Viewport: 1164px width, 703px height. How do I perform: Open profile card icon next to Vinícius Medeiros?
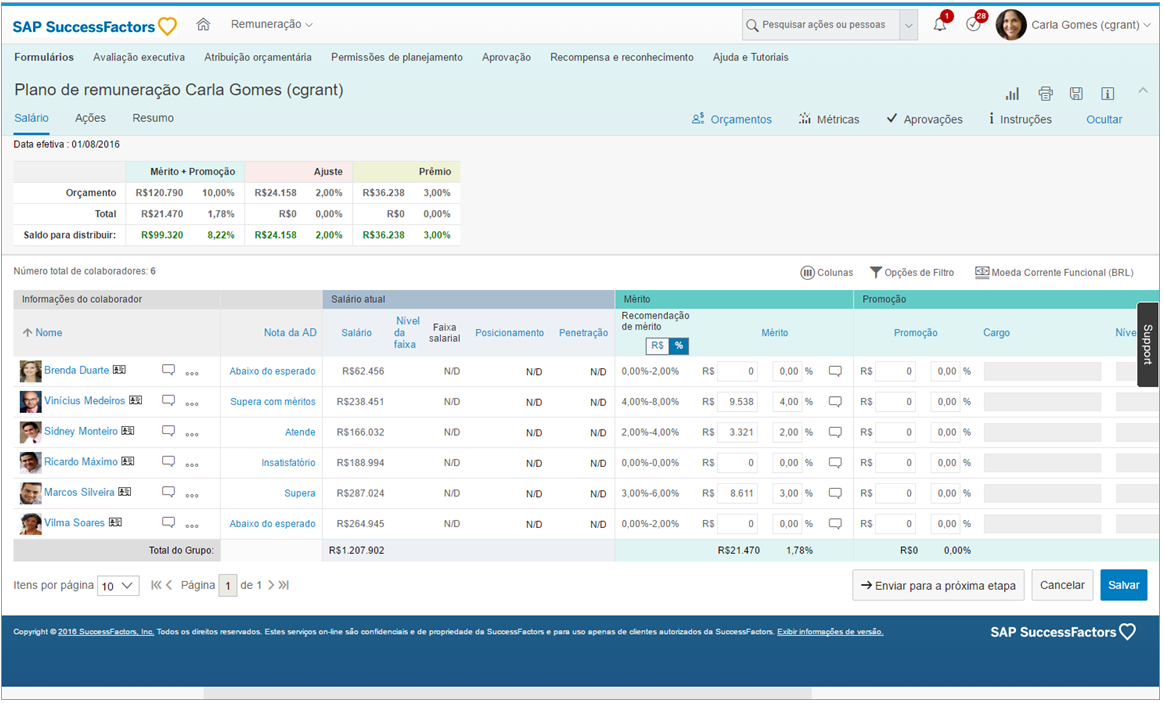tap(135, 400)
